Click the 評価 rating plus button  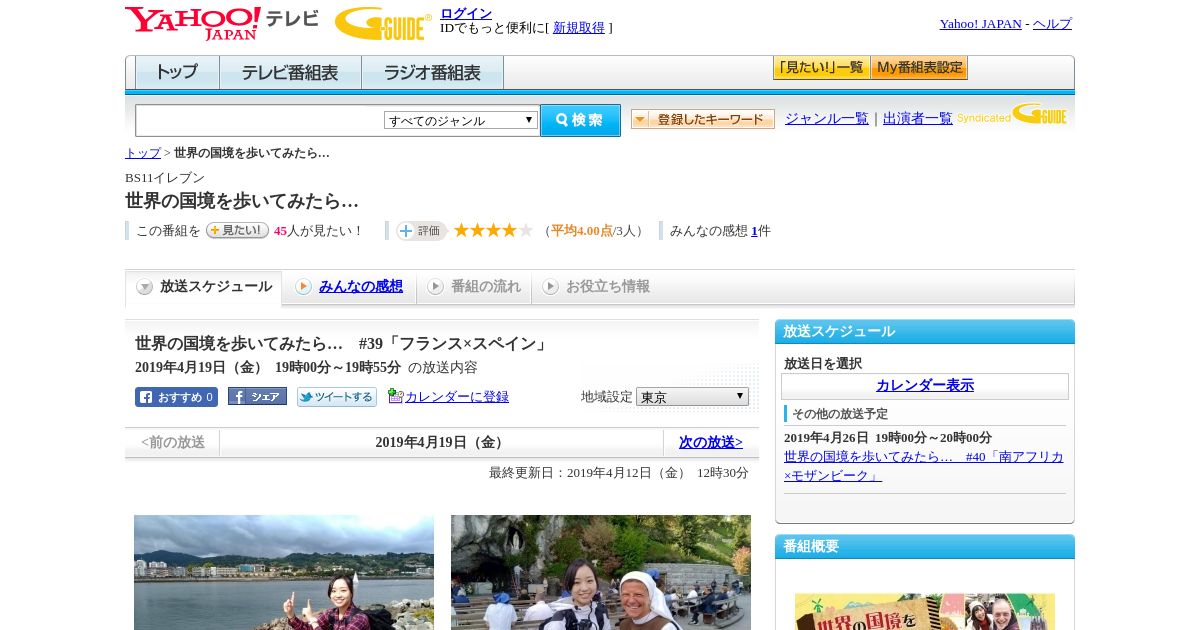(421, 231)
